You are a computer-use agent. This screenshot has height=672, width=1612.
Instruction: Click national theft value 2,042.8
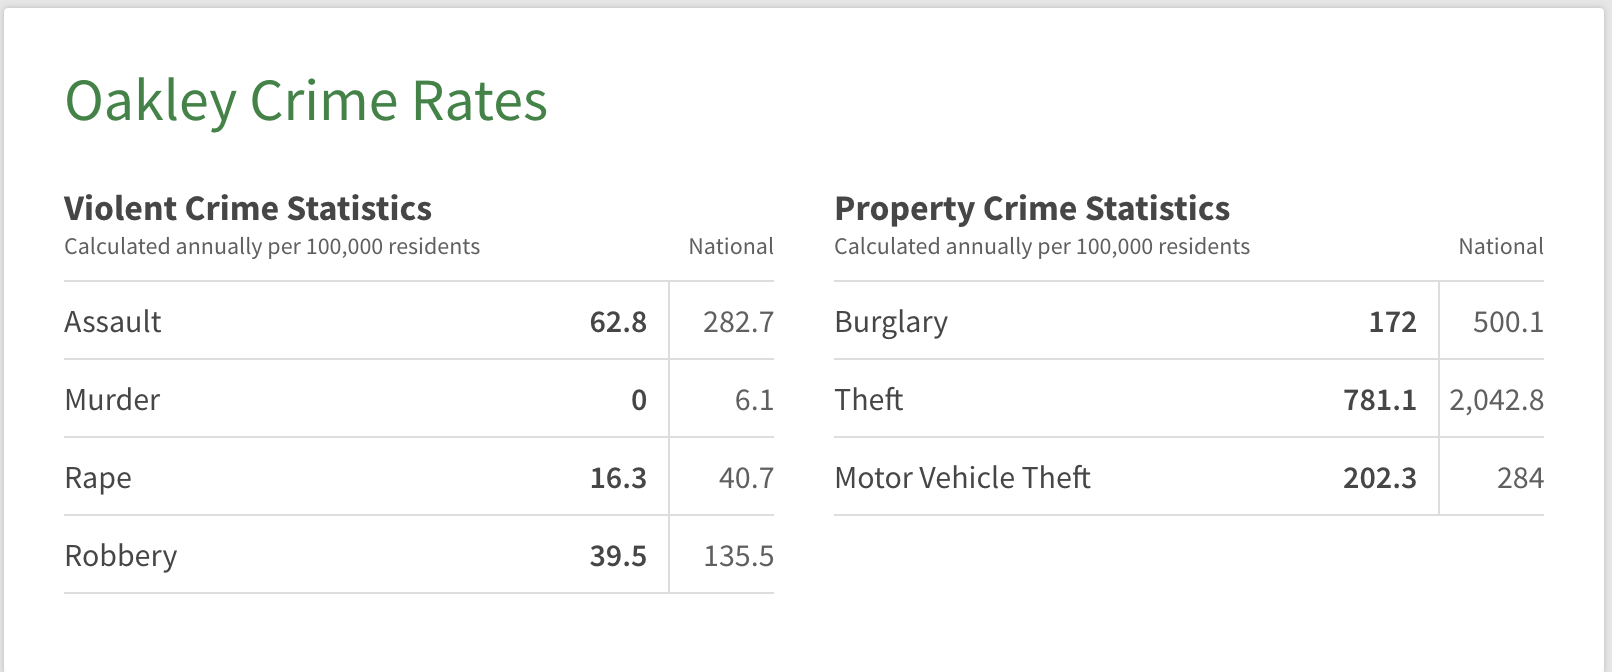pos(1496,400)
